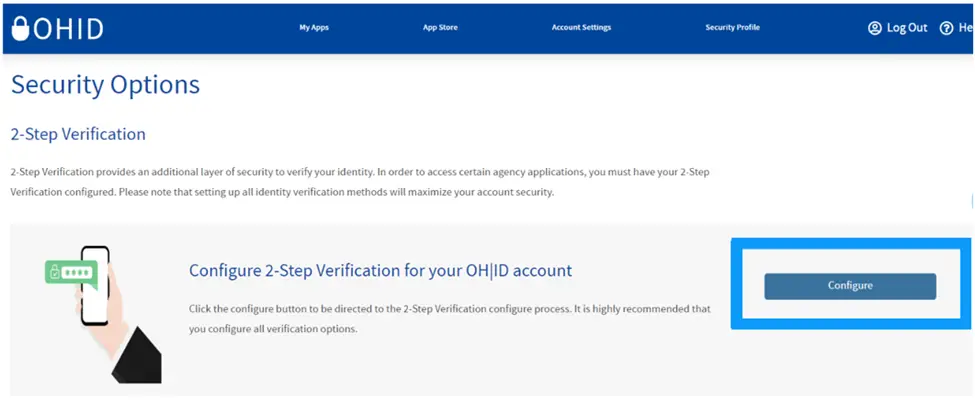Click the OHID padlock logo
975x402 pixels.
pyautogui.click(x=57, y=29)
